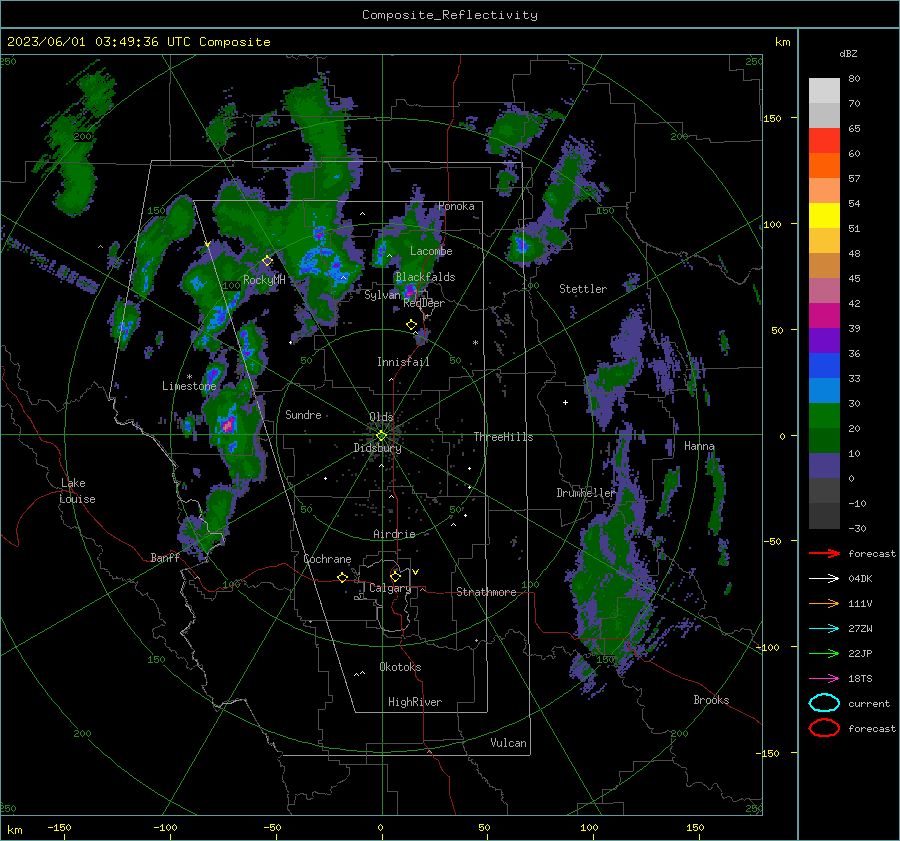The height and width of the screenshot is (841, 900).
Task: Click the Ponoka city label
Action: pos(456,206)
